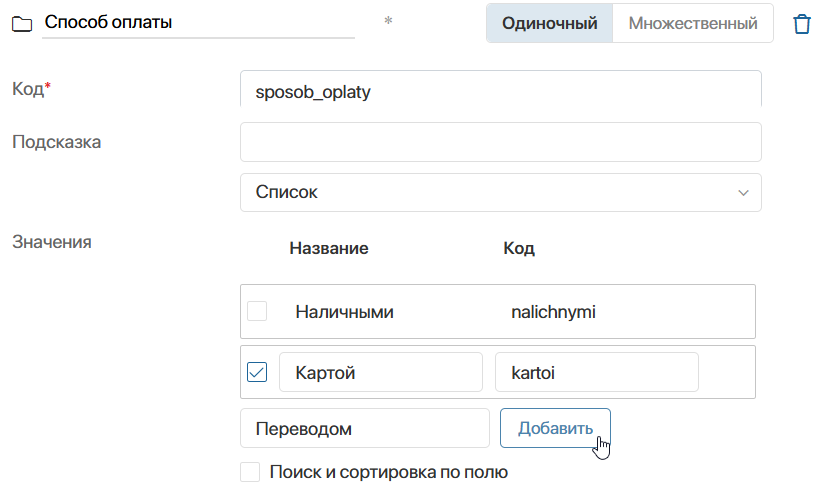Image resolution: width=819 pixels, height=491 pixels.
Task: Edit the kartoi code input
Action: click(596, 372)
